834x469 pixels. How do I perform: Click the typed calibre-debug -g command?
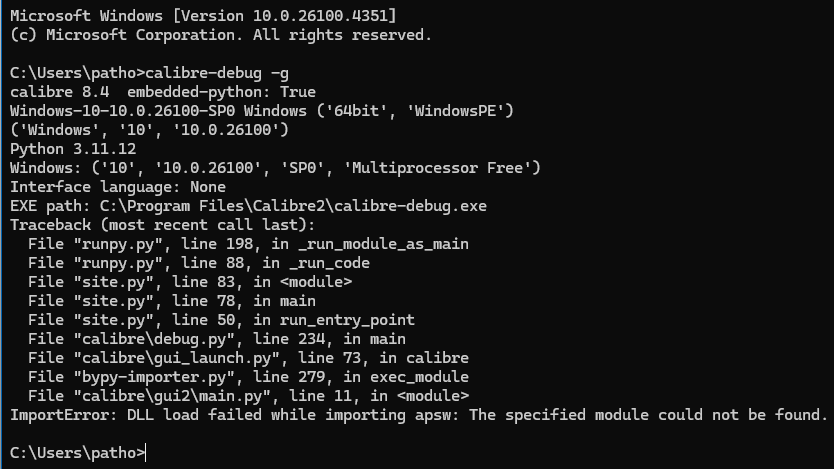214,73
